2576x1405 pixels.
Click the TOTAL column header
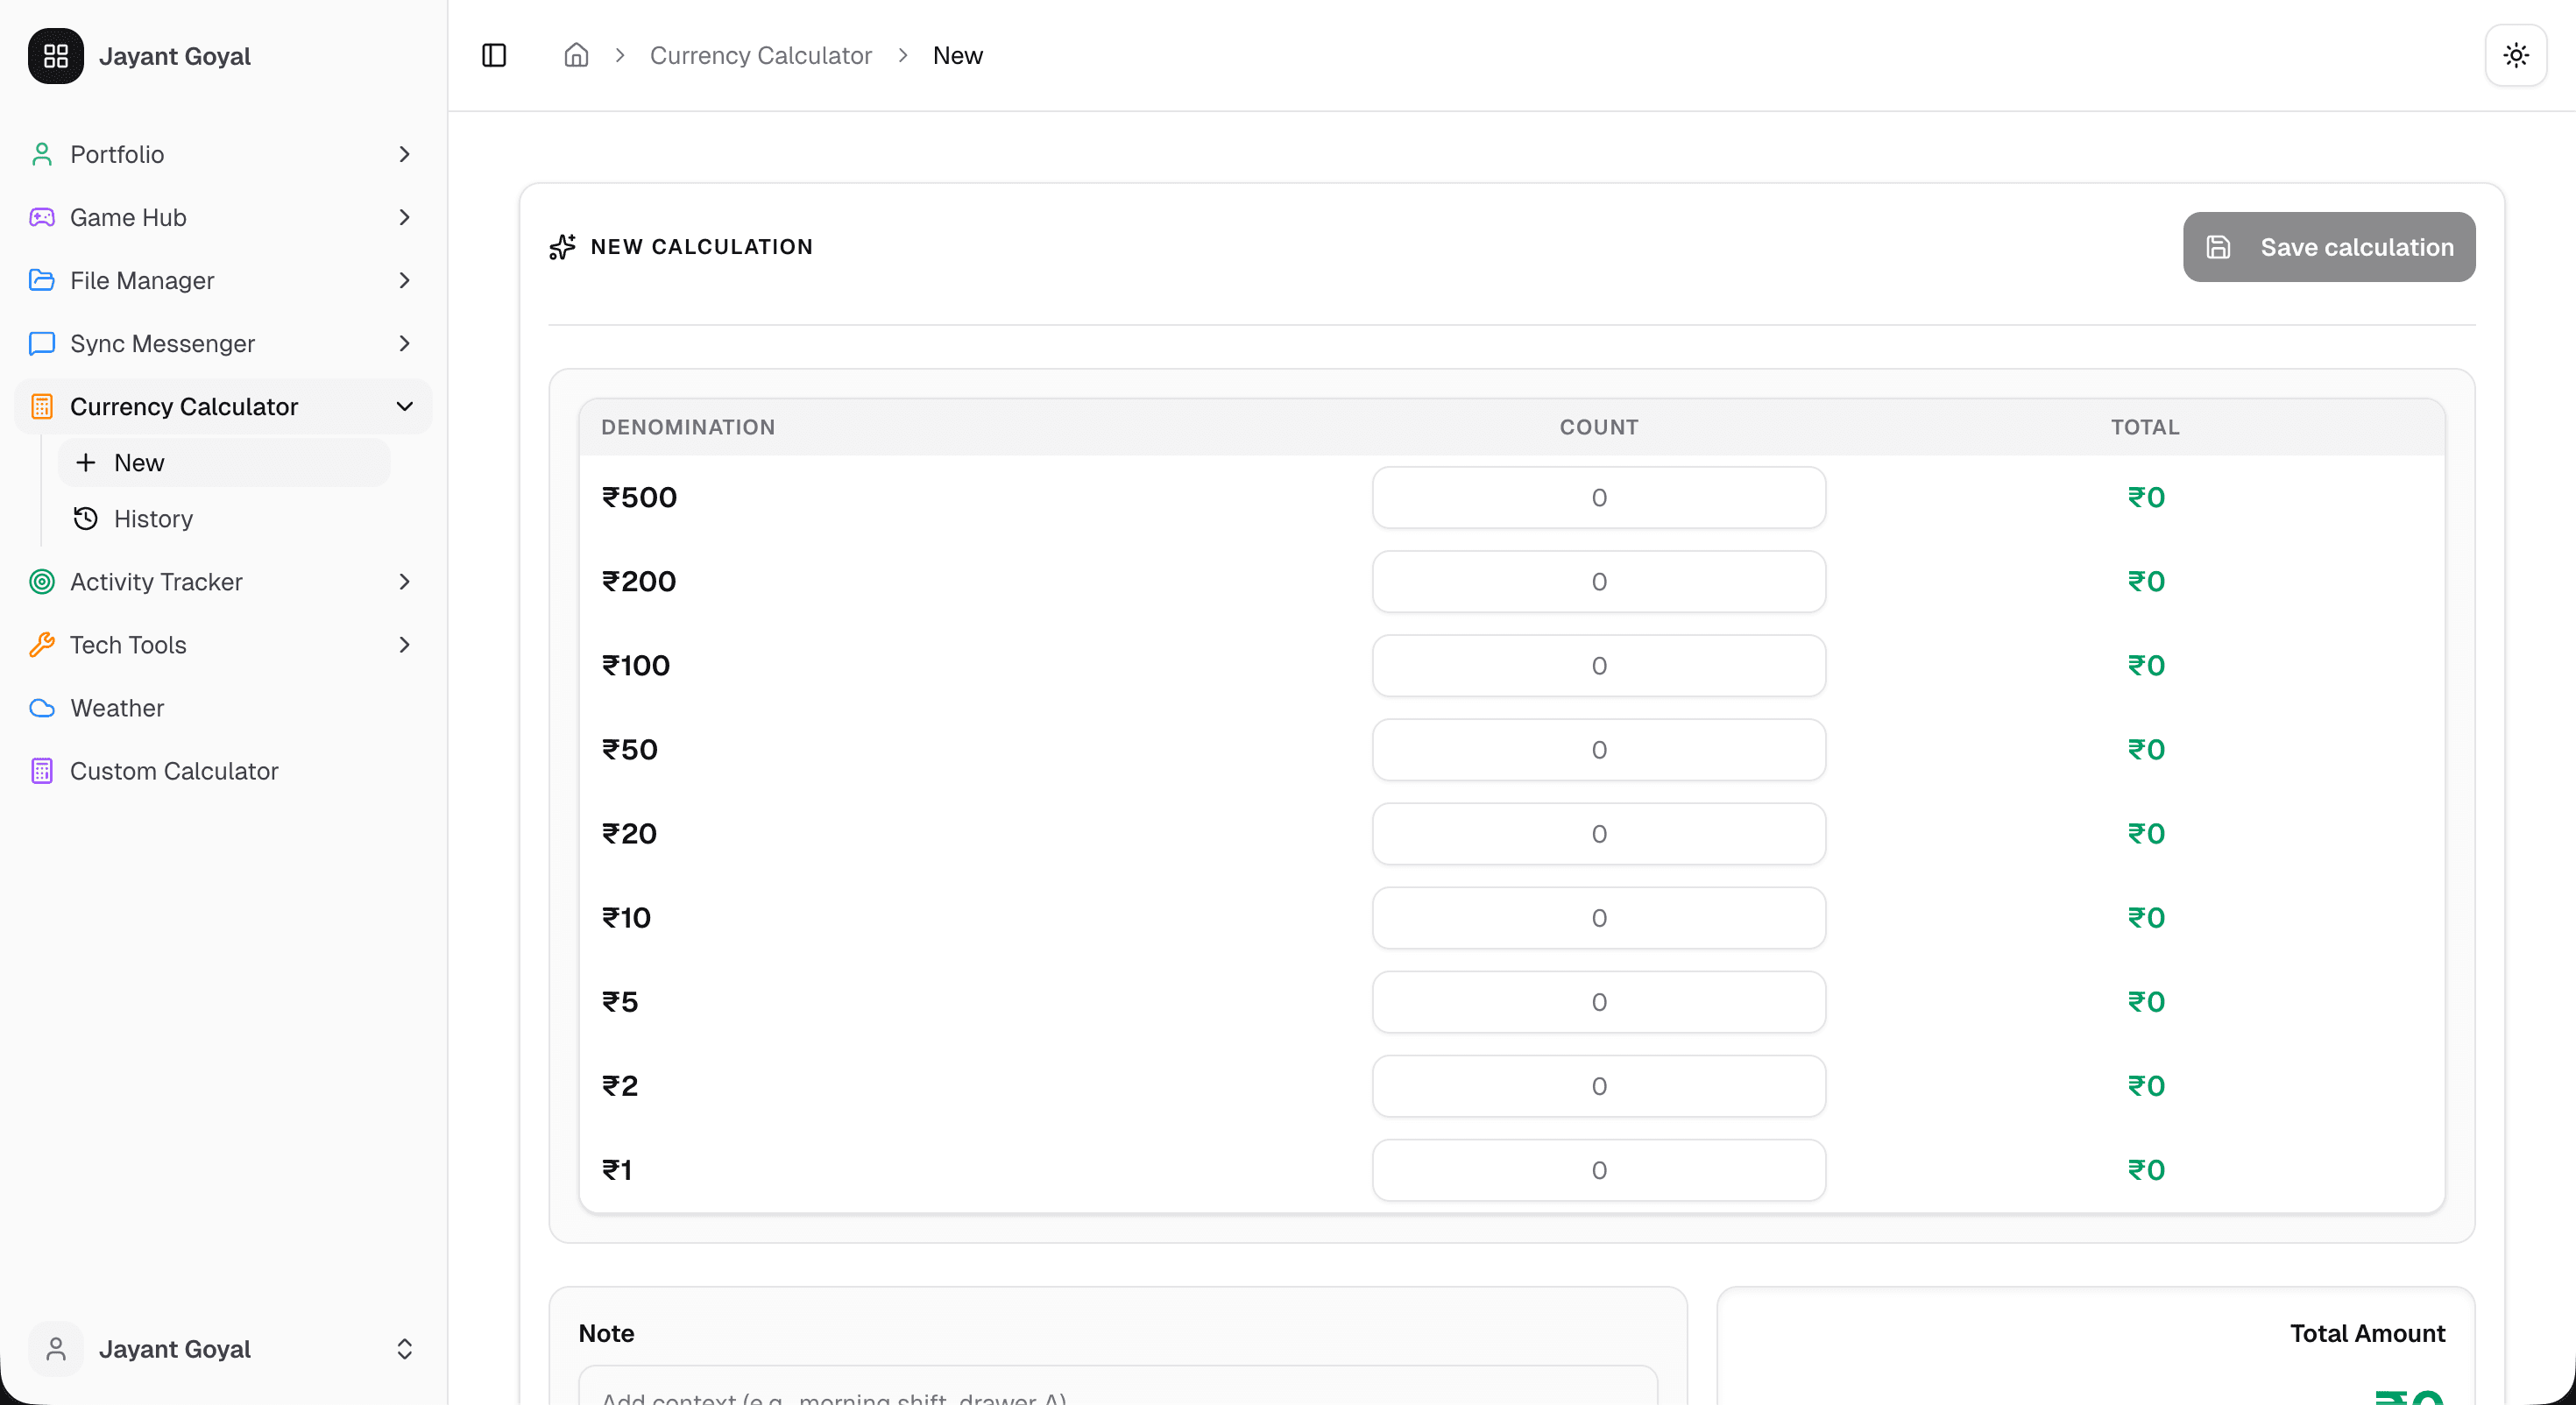click(x=2145, y=427)
